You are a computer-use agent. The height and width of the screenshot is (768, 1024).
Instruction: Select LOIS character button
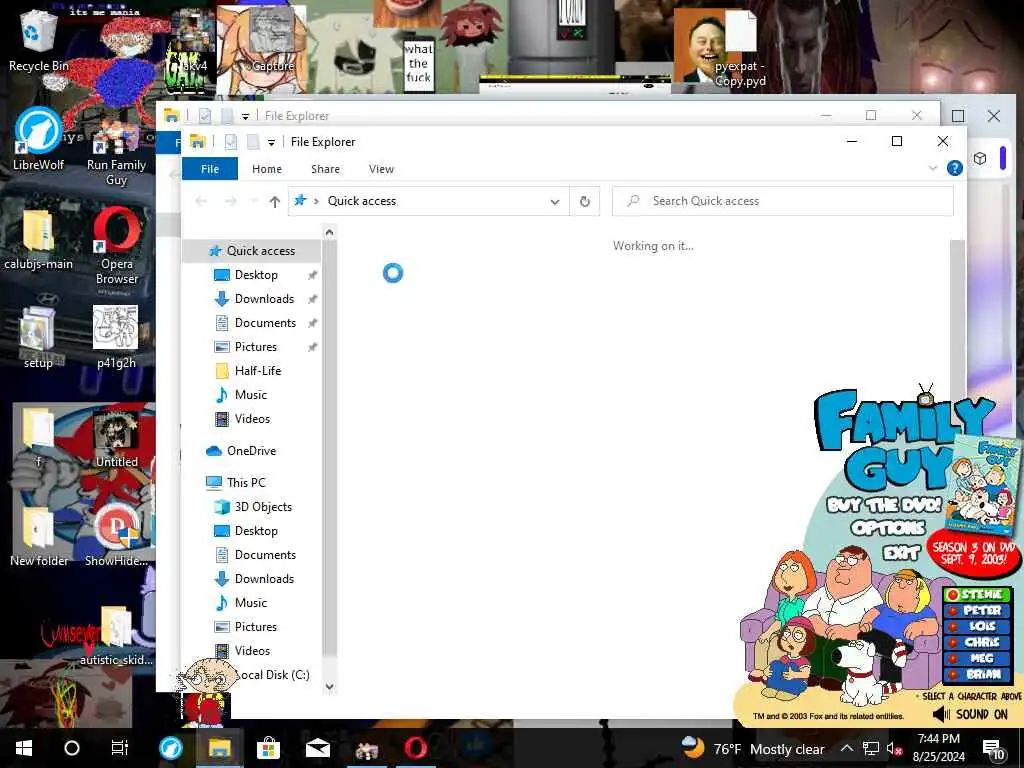977,626
